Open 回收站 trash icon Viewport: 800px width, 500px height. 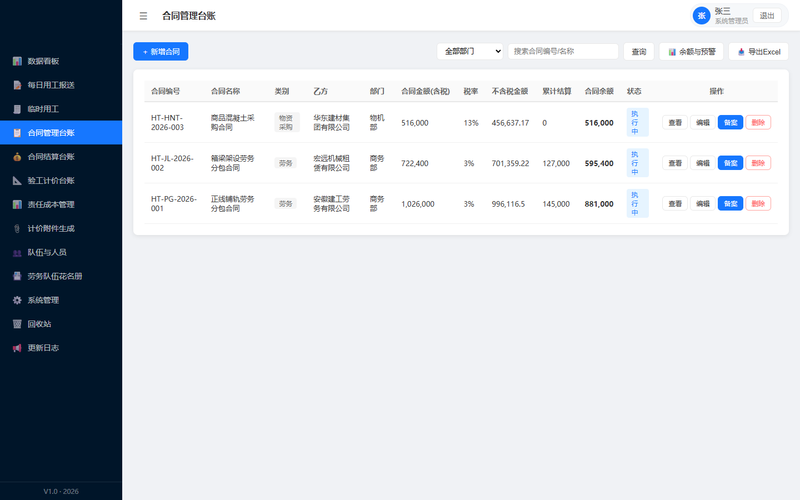pos(17,324)
